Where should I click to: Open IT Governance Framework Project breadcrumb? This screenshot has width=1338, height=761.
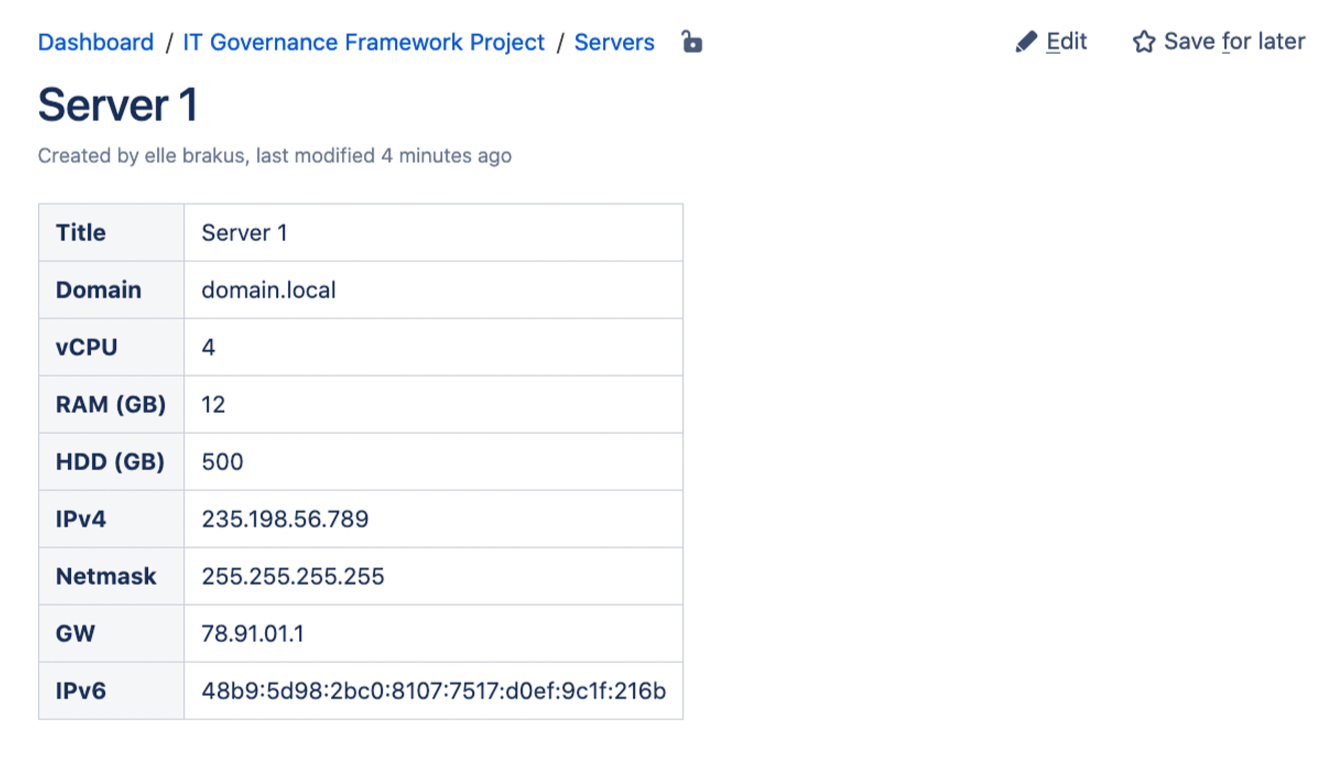pos(364,42)
